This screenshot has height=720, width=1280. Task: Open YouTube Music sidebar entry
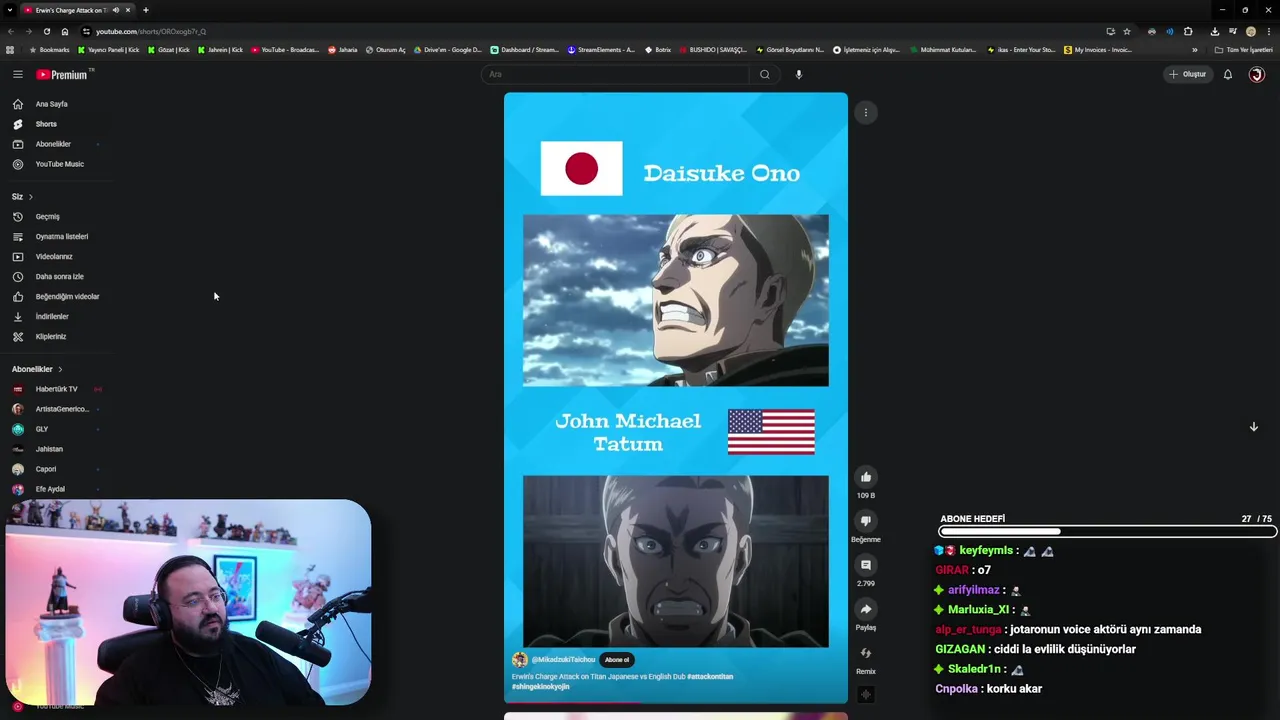tap(60, 164)
